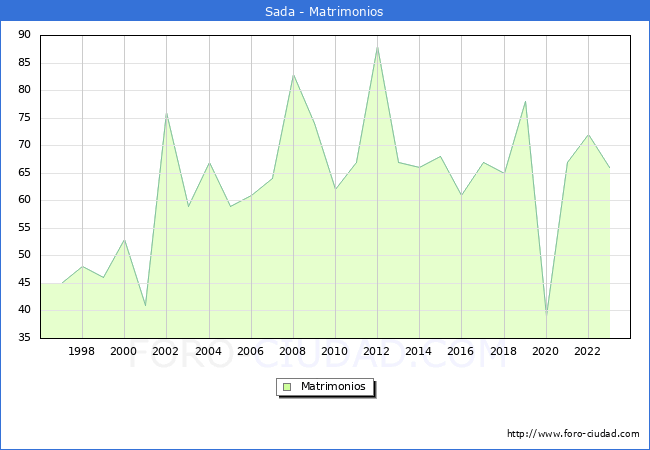The width and height of the screenshot is (650, 450).
Task: Click the 90 y-axis label
Action: pyautogui.click(x=24, y=35)
